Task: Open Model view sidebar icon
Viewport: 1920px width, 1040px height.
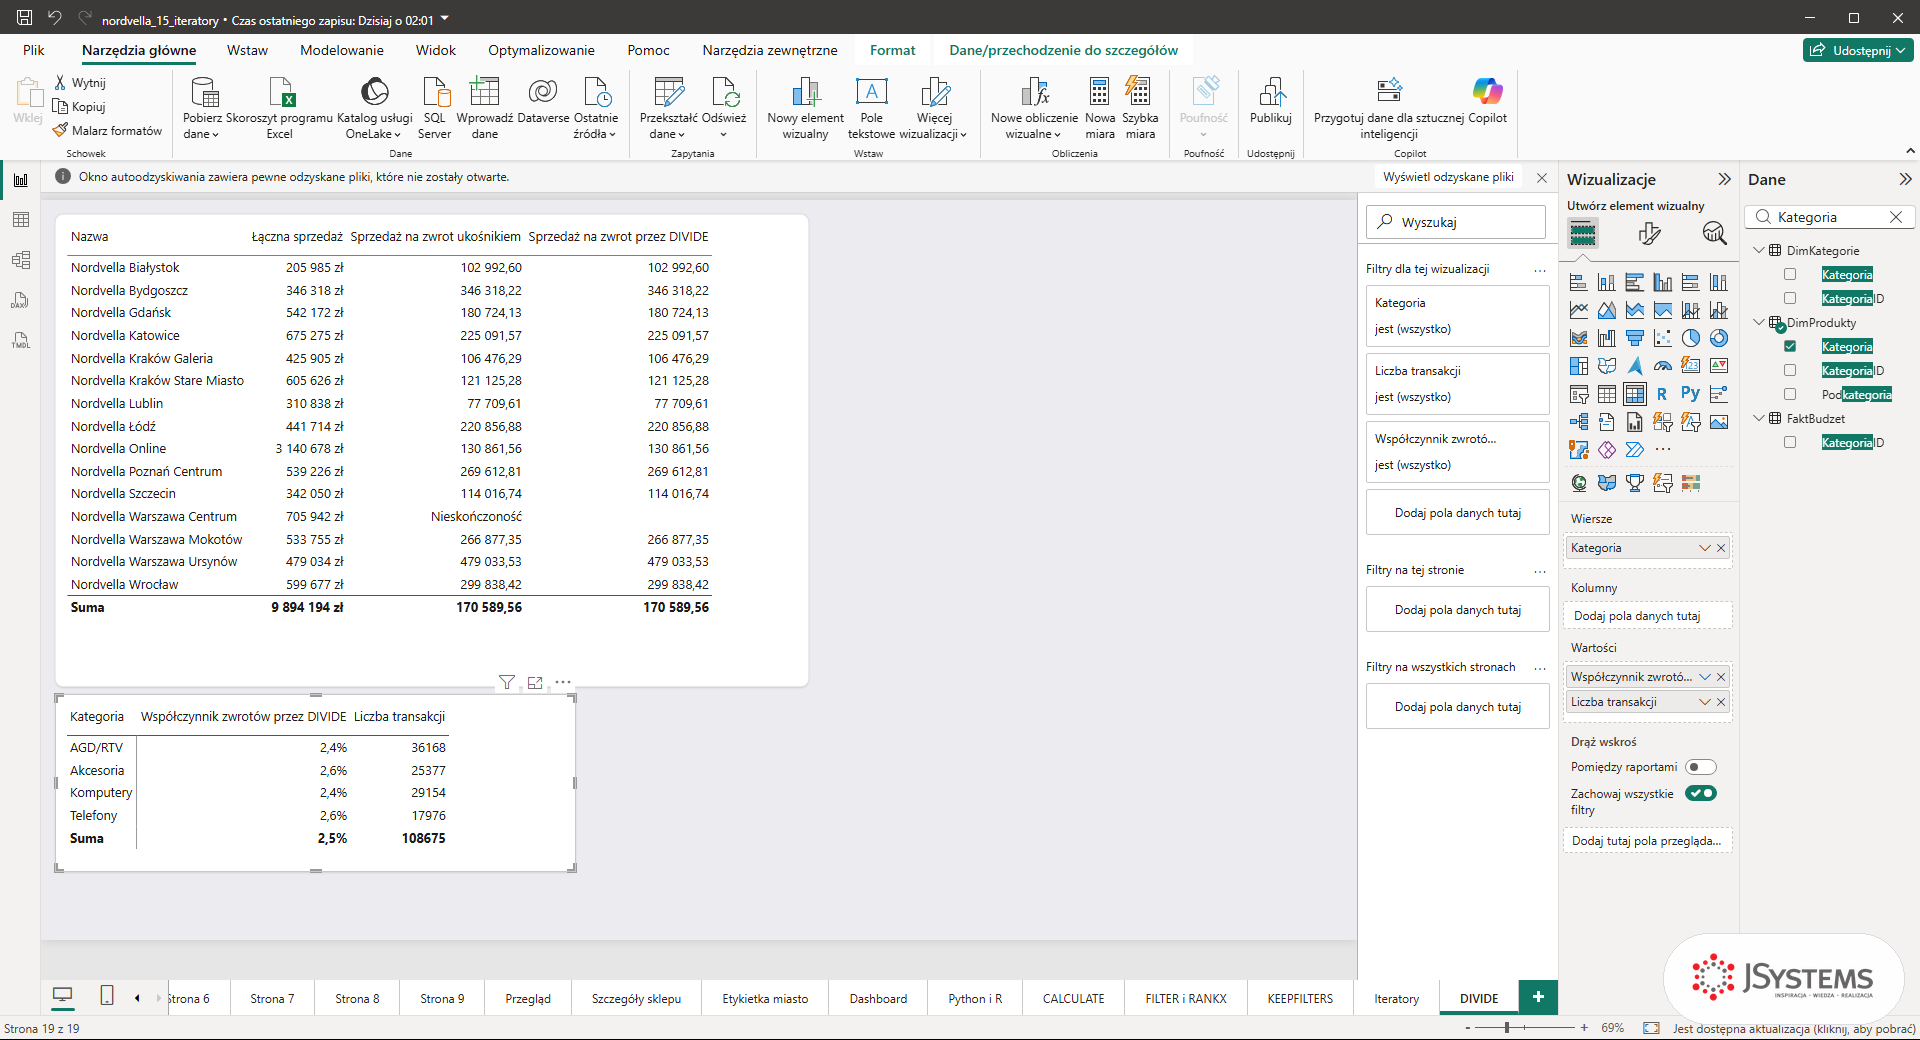Action: pyautogui.click(x=20, y=260)
